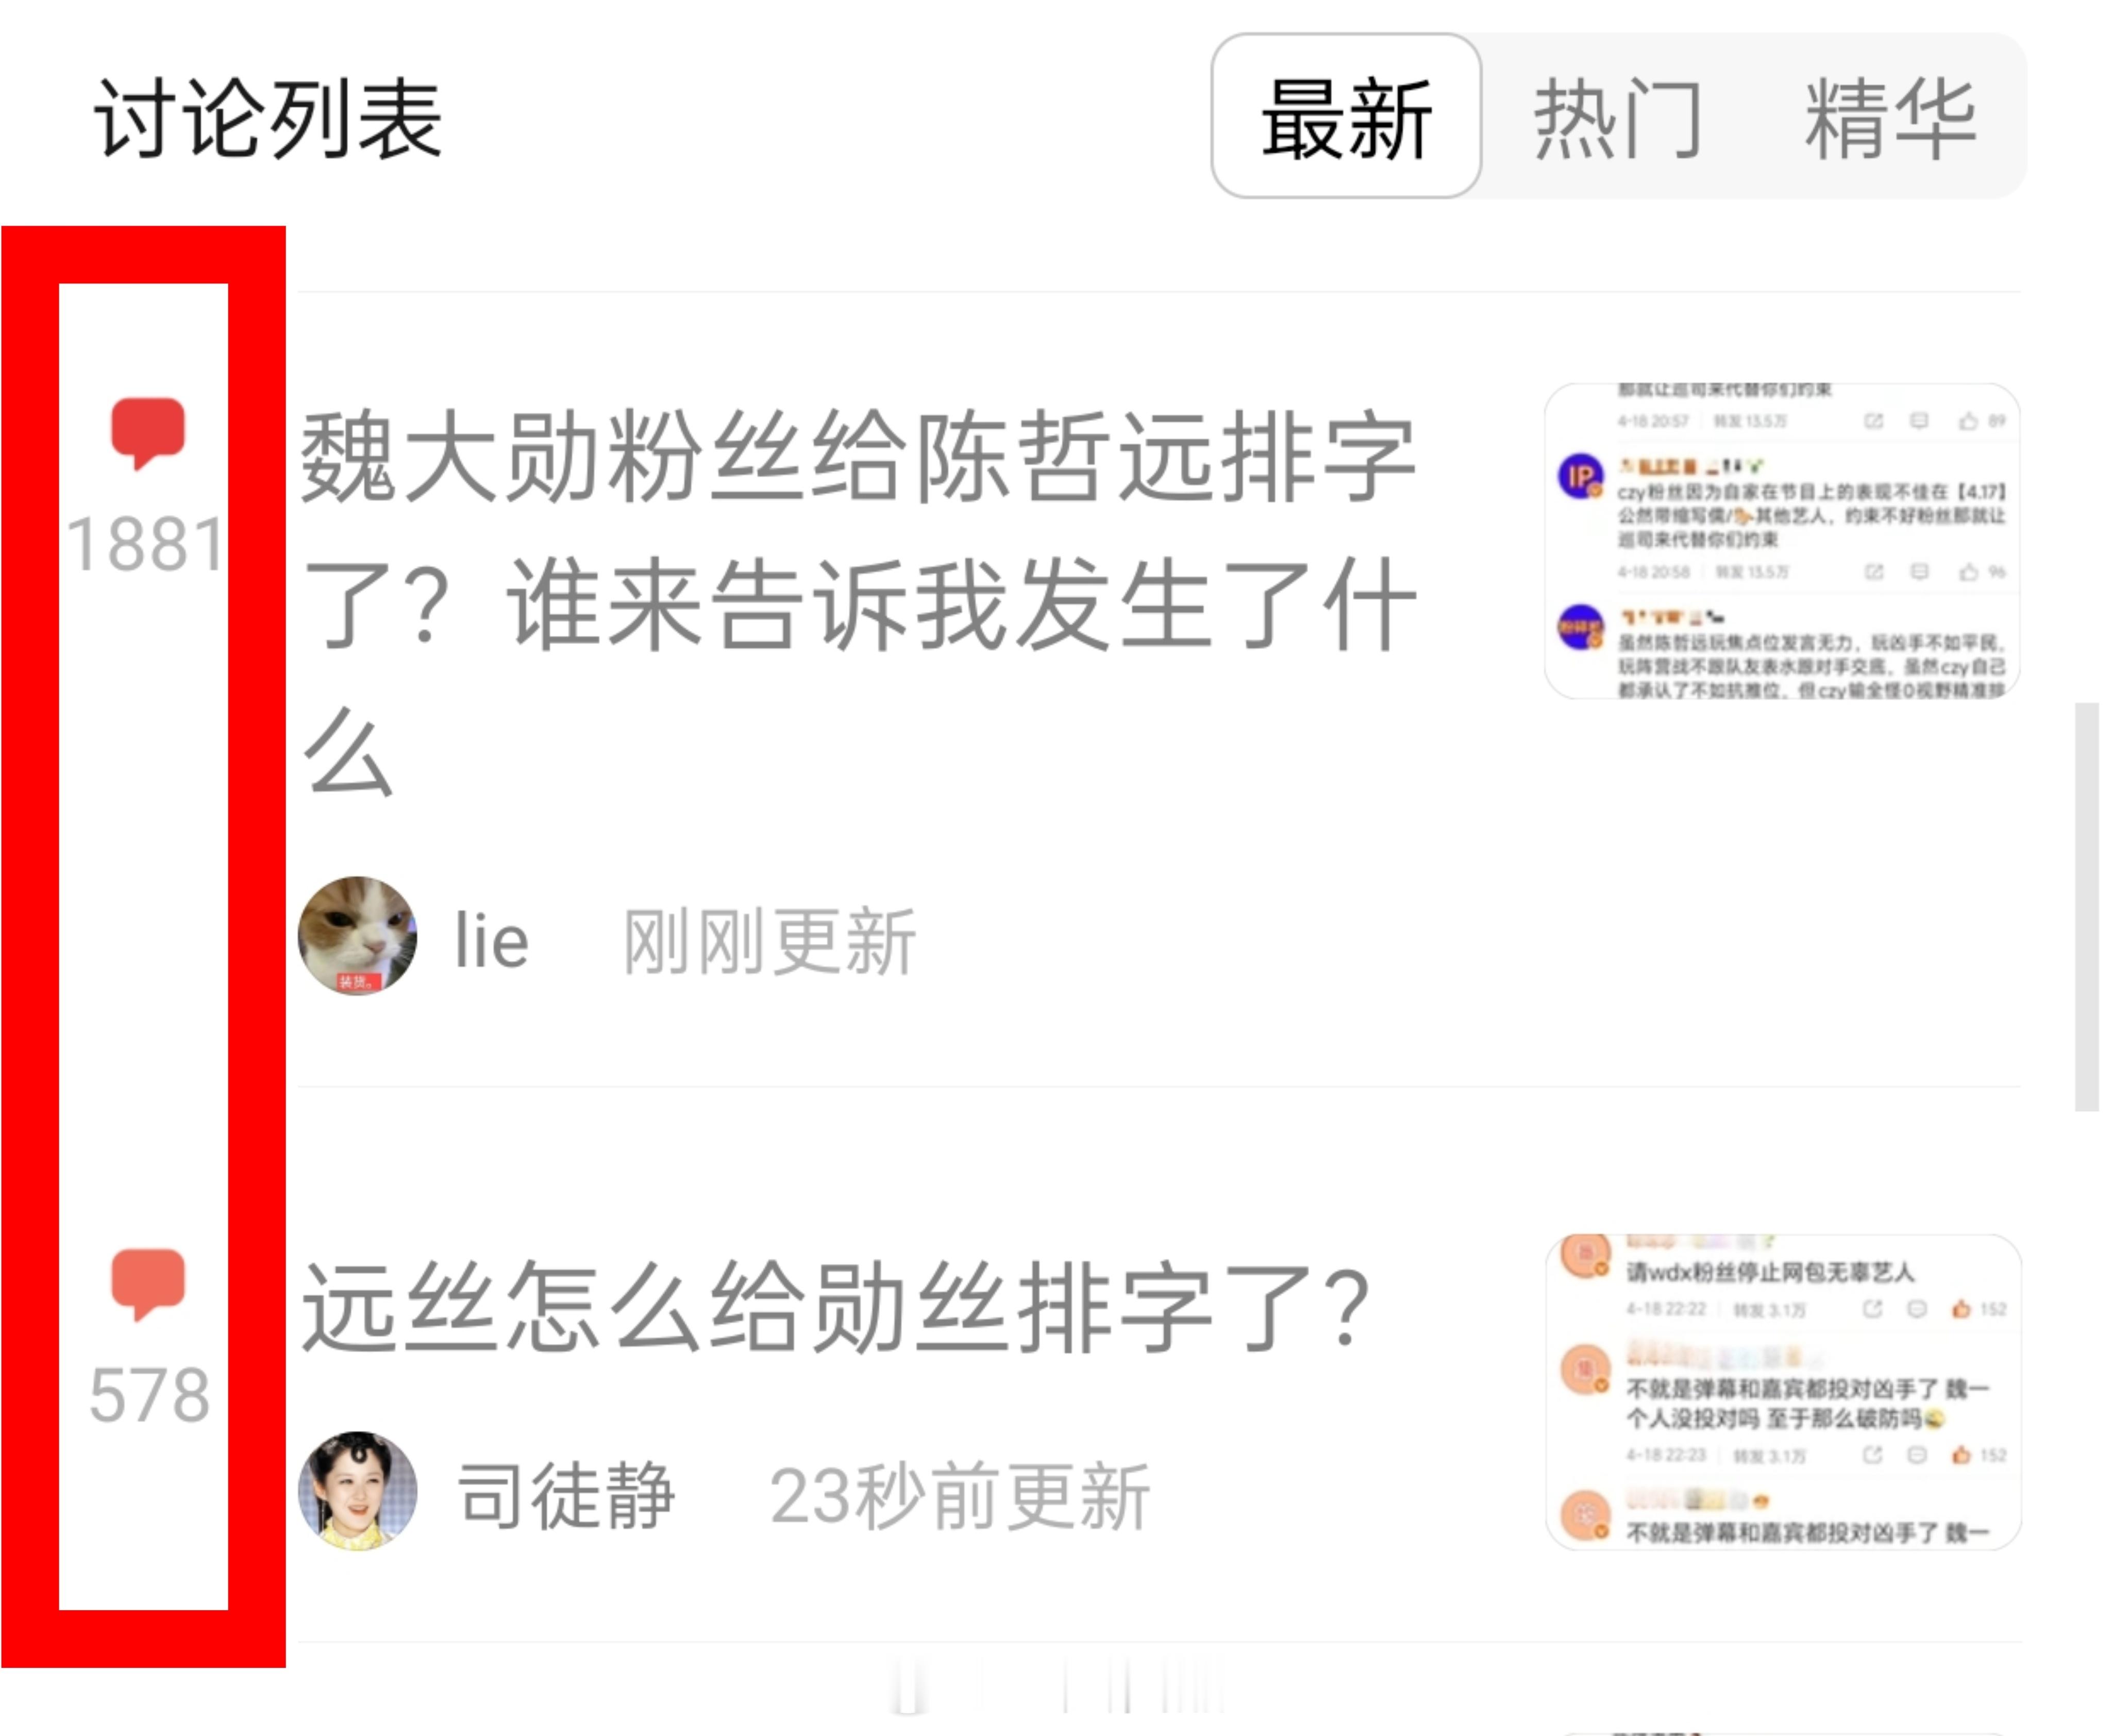The height and width of the screenshot is (1736, 2111).
Task: Switch to the 最新 tab
Action: [1346, 117]
